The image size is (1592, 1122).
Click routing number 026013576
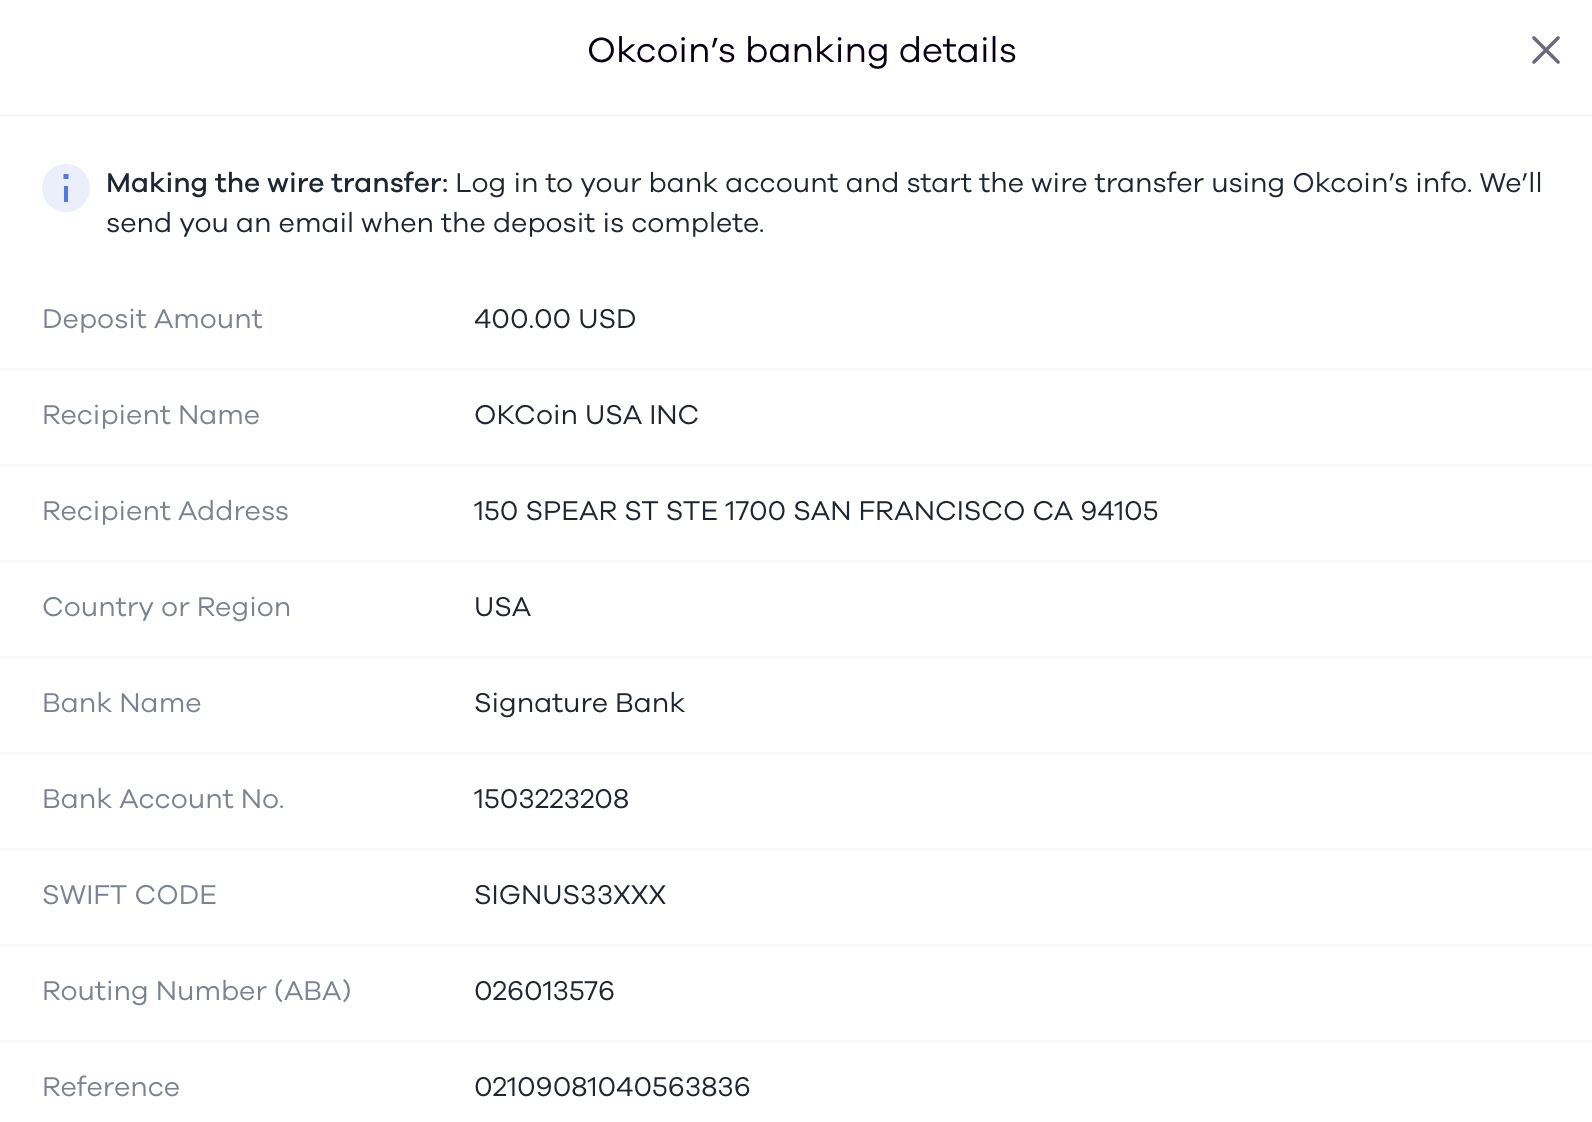coord(544,991)
